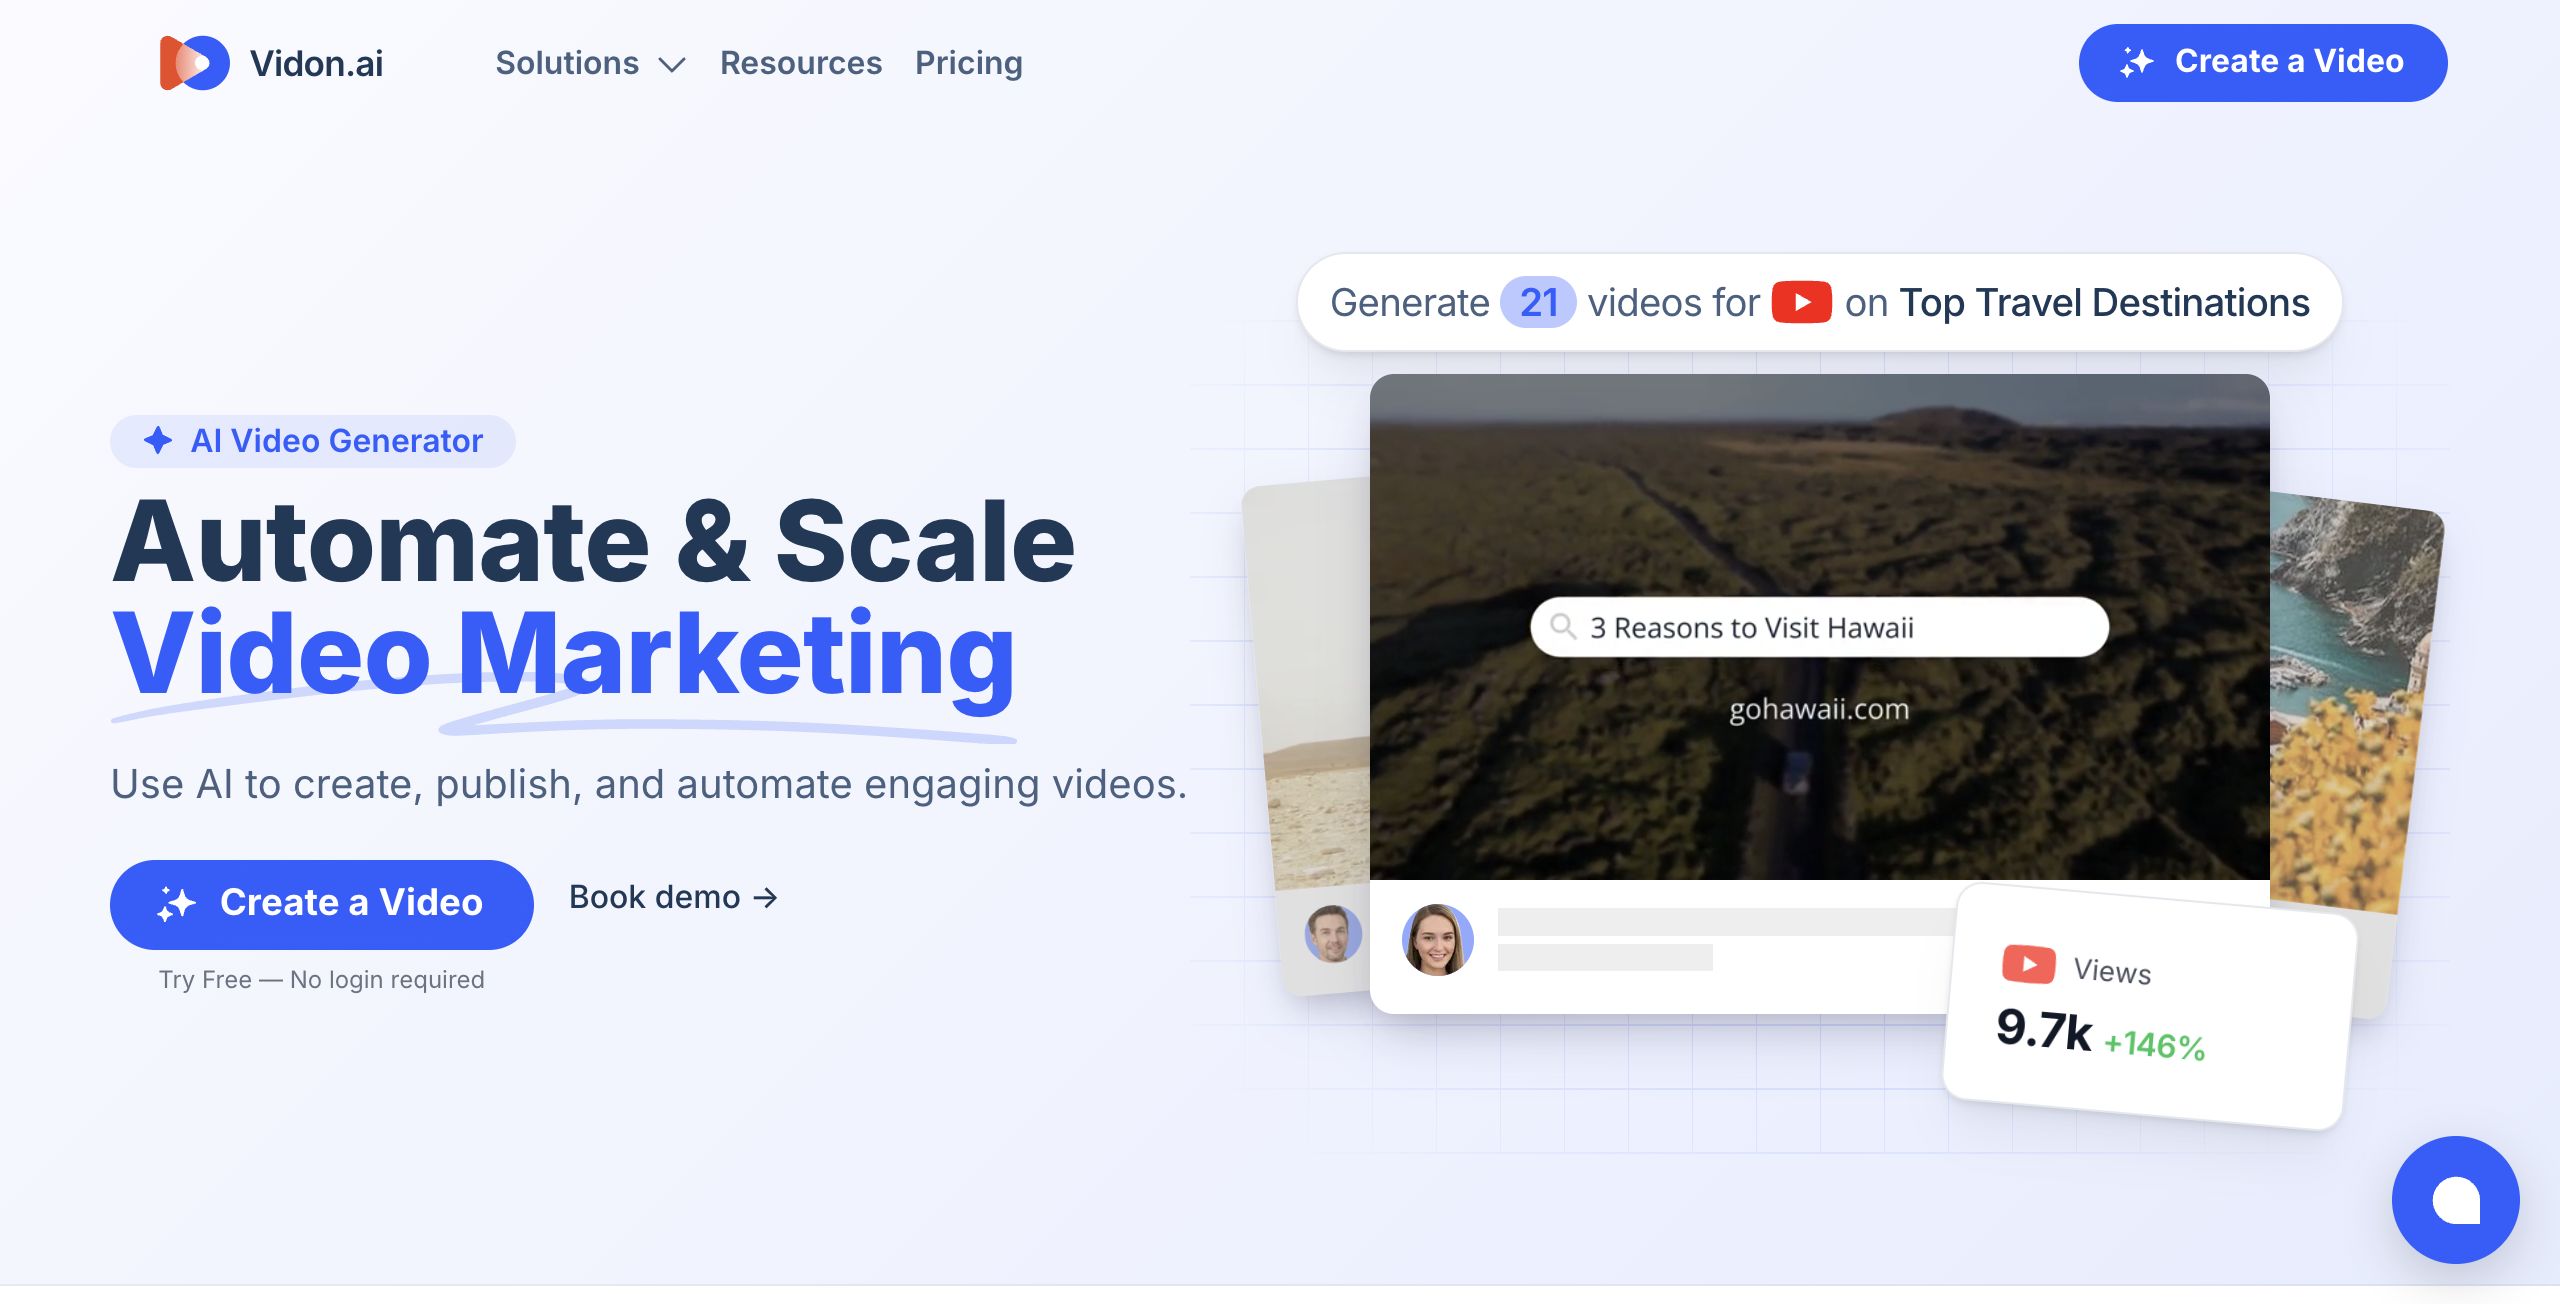Click the magnifier icon in the Hawaii search bar

tap(1562, 627)
